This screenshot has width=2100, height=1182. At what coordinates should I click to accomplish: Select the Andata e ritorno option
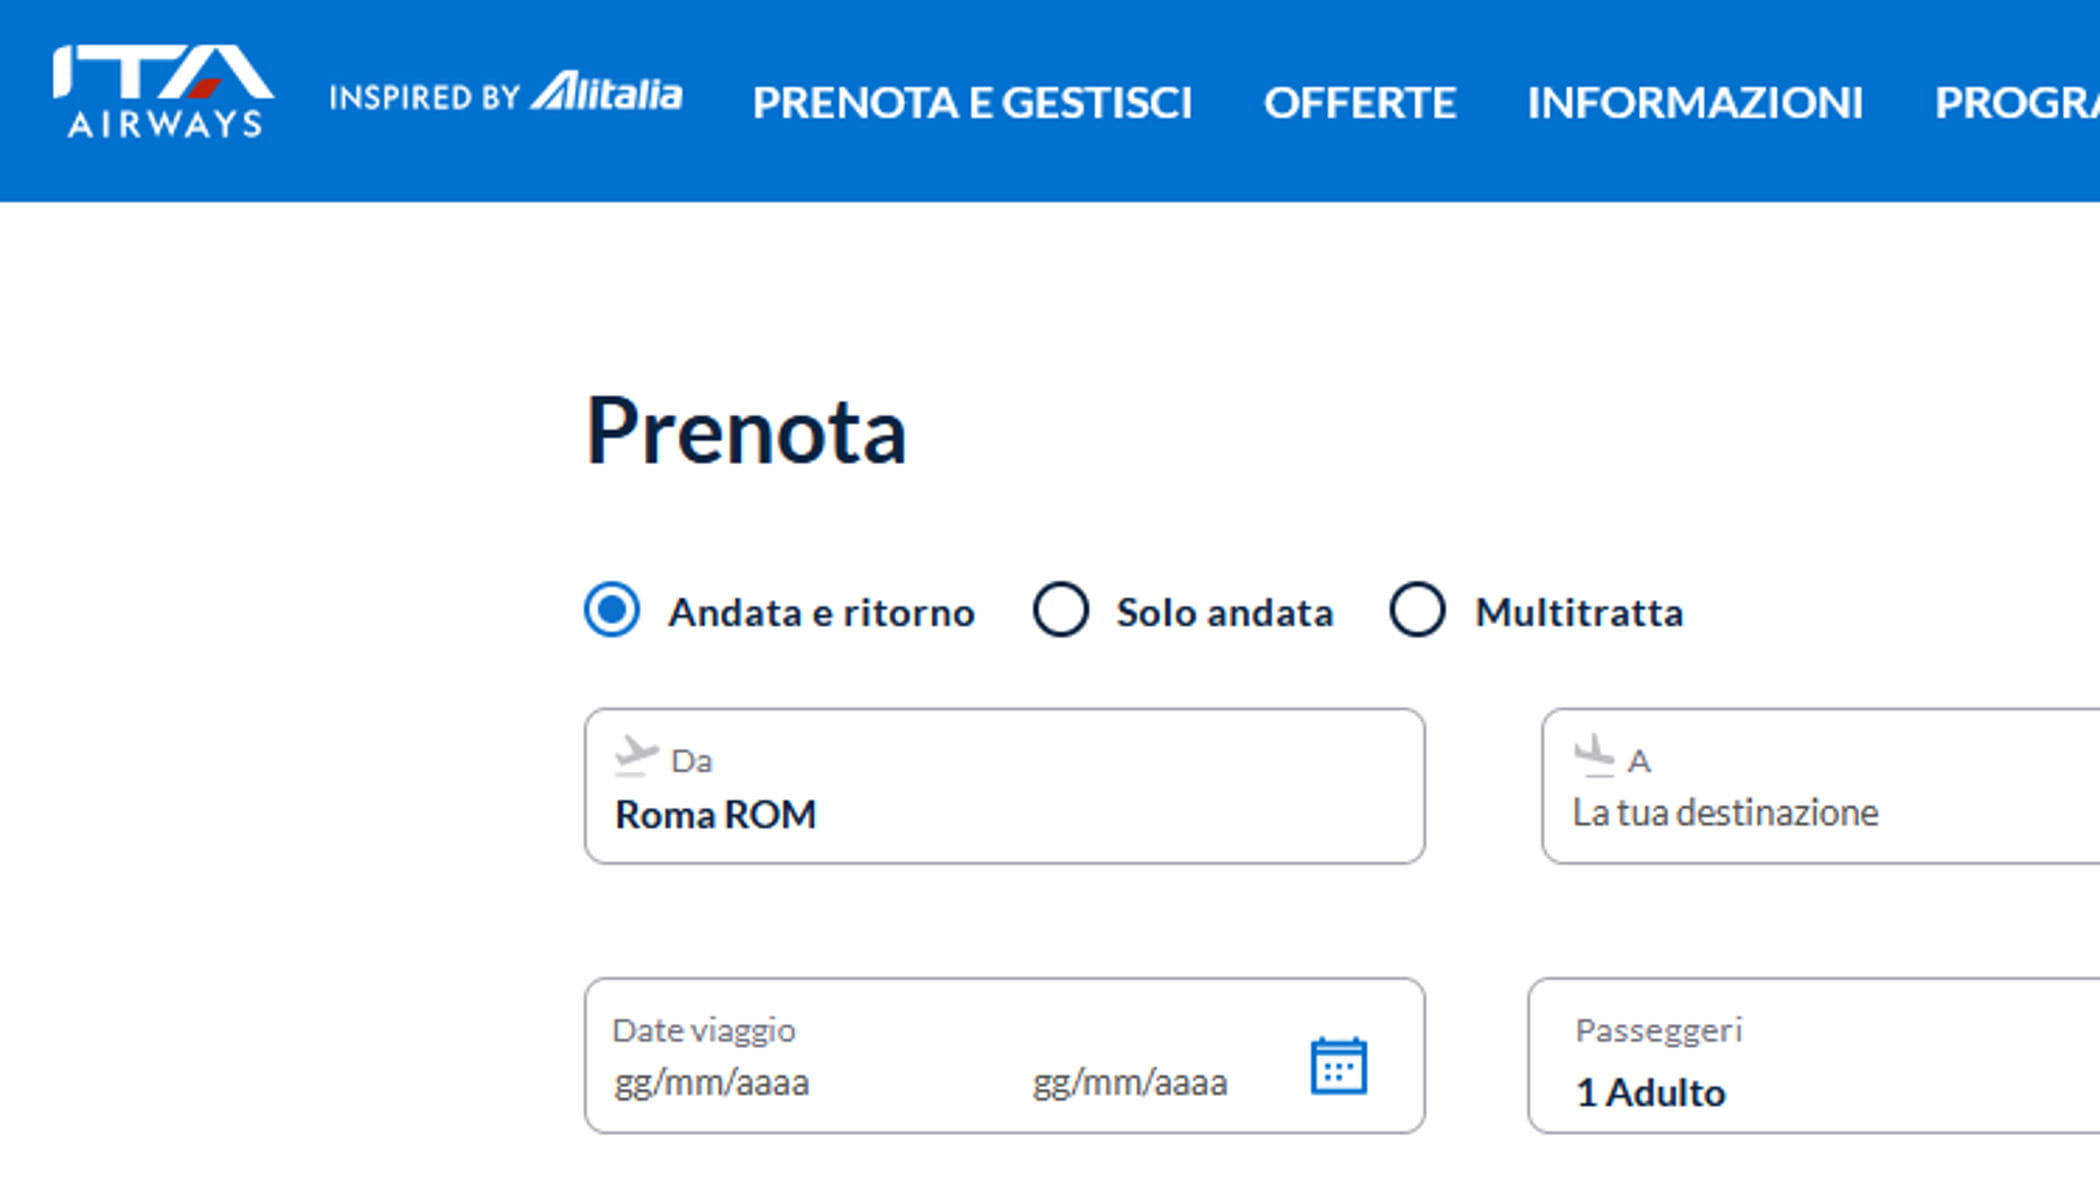612,610
